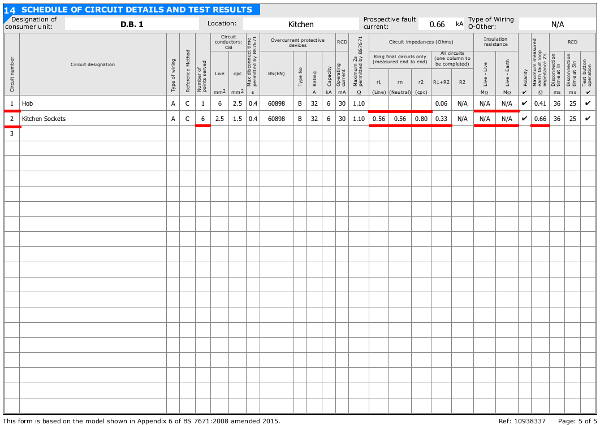Click the R1+R2 value 0.06 in Hob row

(x=441, y=103)
